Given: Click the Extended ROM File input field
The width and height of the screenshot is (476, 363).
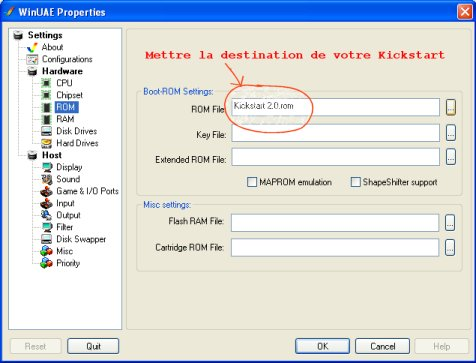Looking at the screenshot, I should (x=336, y=157).
